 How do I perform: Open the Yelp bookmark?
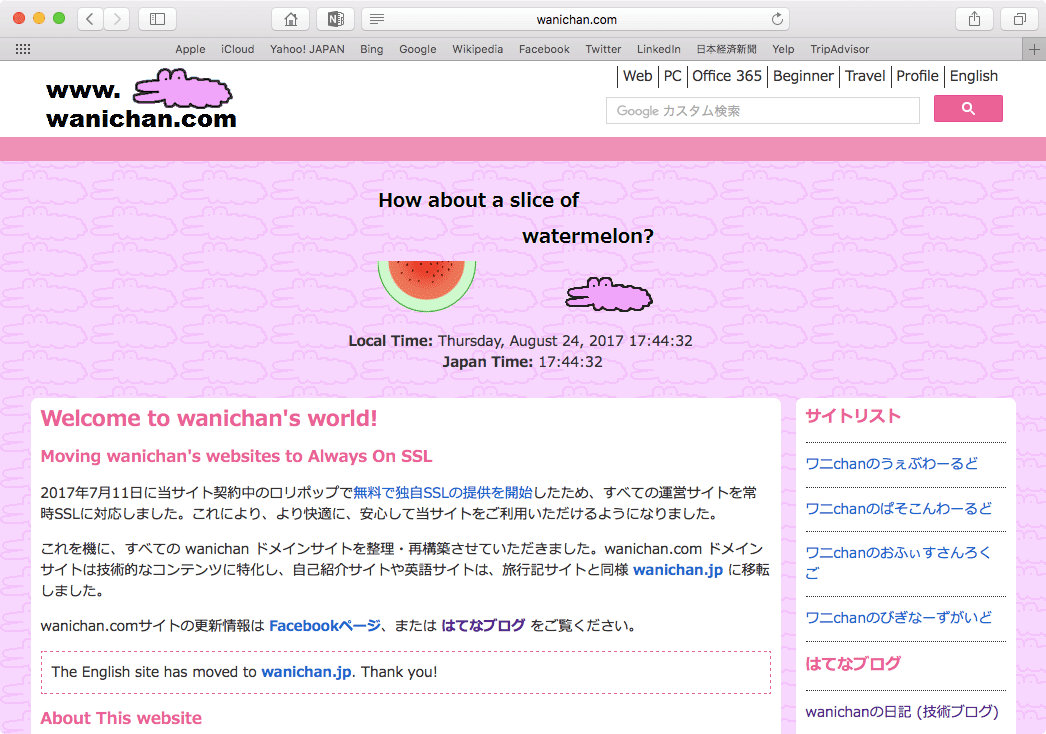pos(783,49)
